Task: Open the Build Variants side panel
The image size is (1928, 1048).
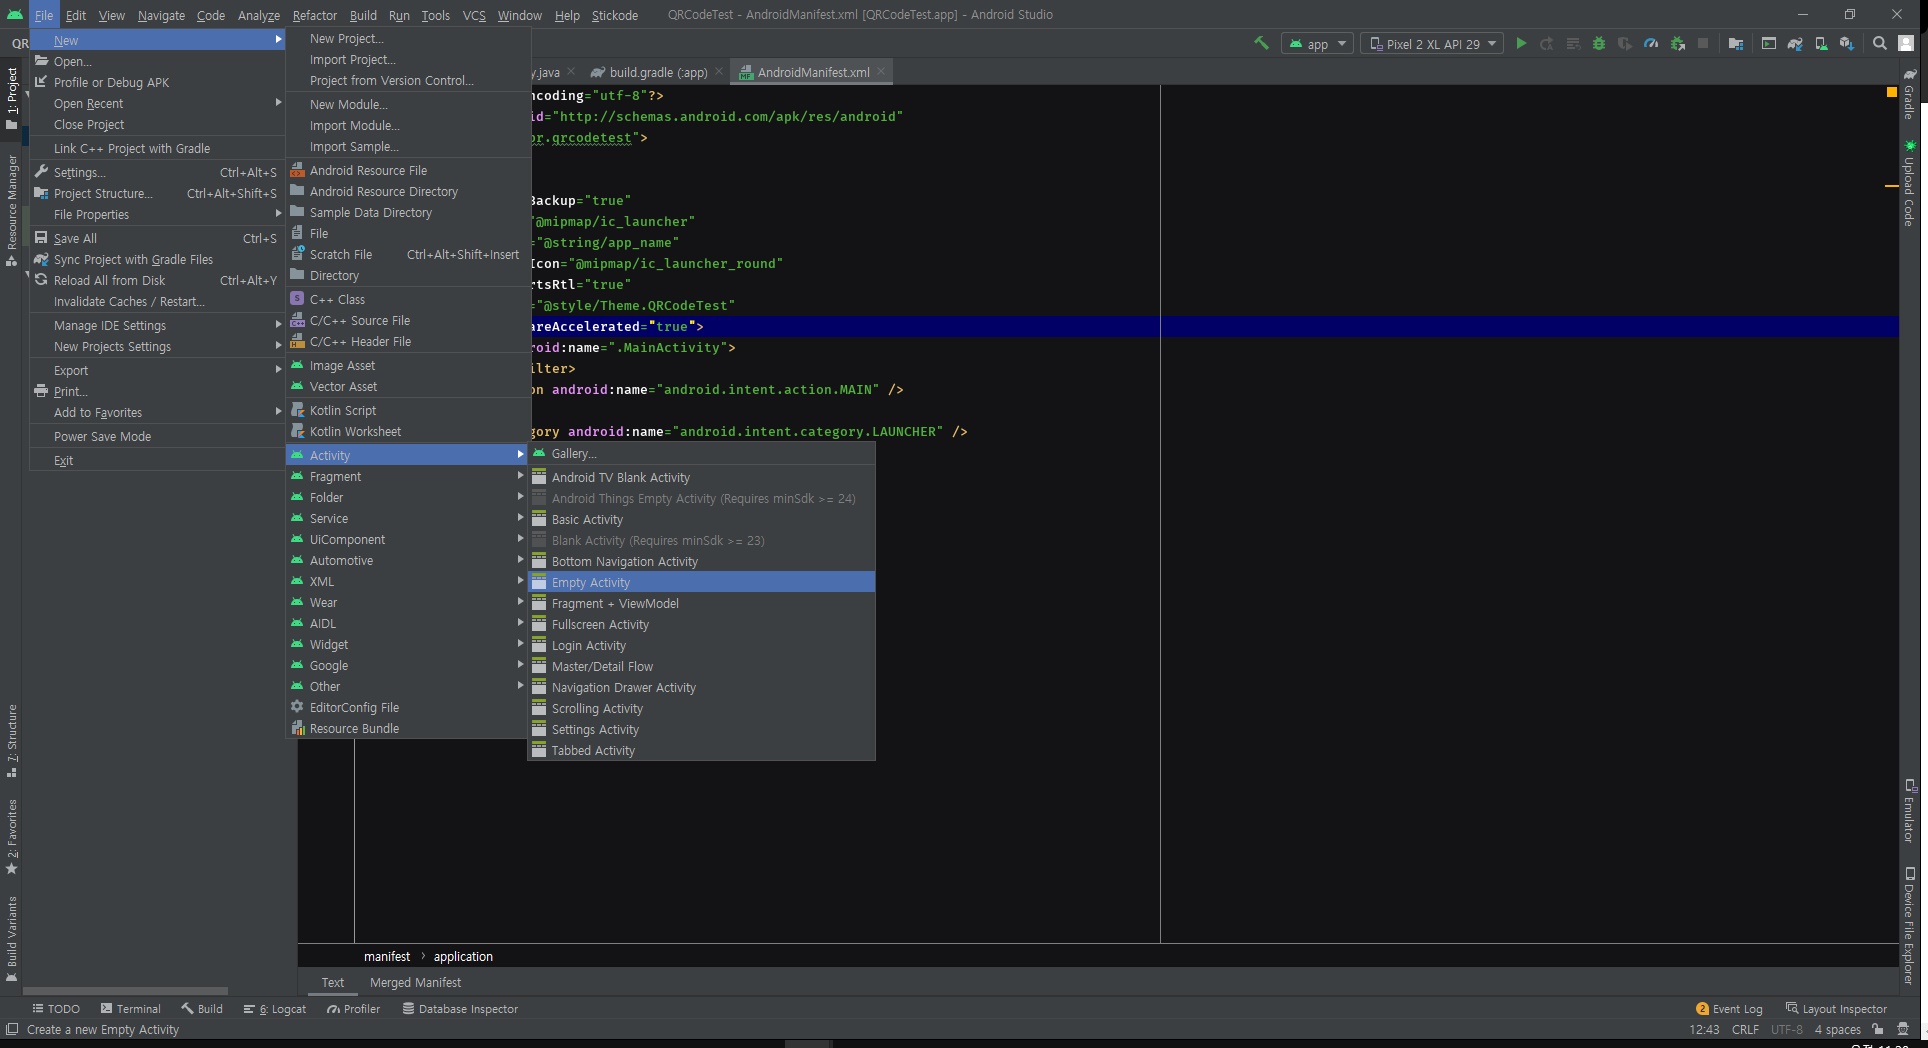Action: coord(12,939)
